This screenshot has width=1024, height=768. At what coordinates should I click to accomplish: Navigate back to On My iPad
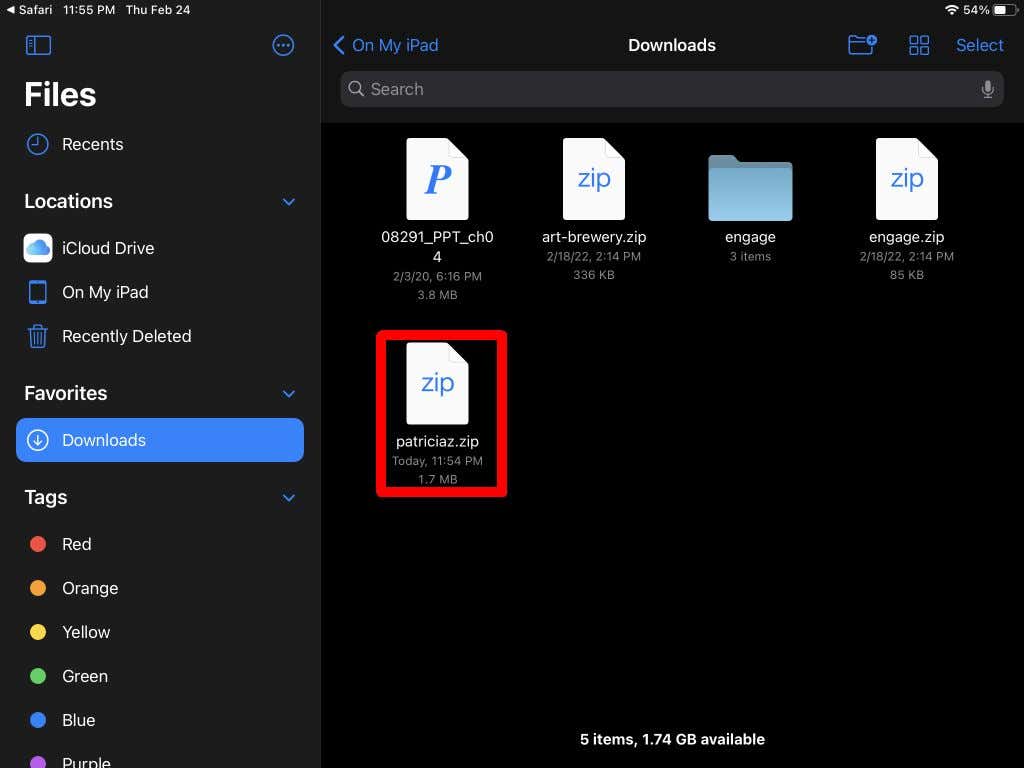tap(385, 45)
